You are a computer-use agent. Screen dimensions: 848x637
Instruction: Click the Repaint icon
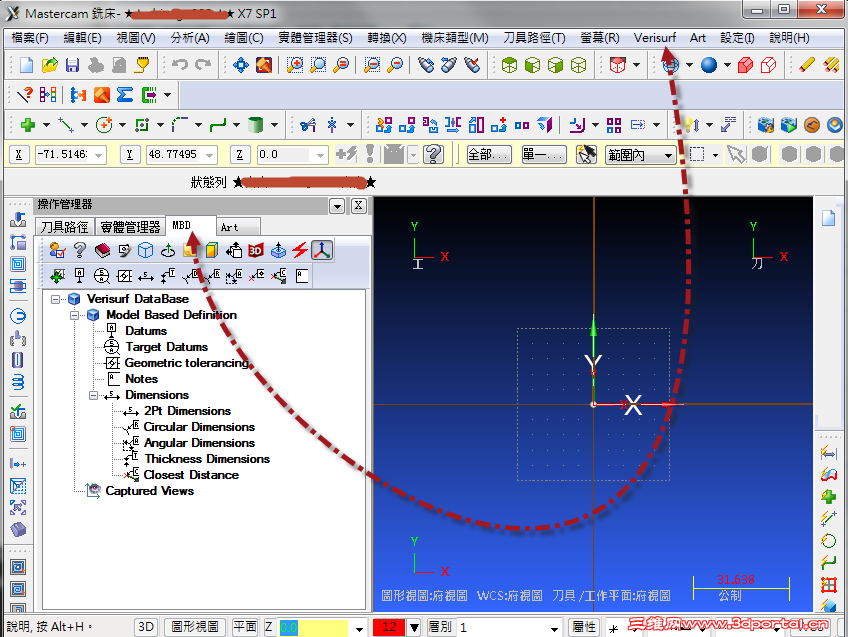(x=264, y=65)
